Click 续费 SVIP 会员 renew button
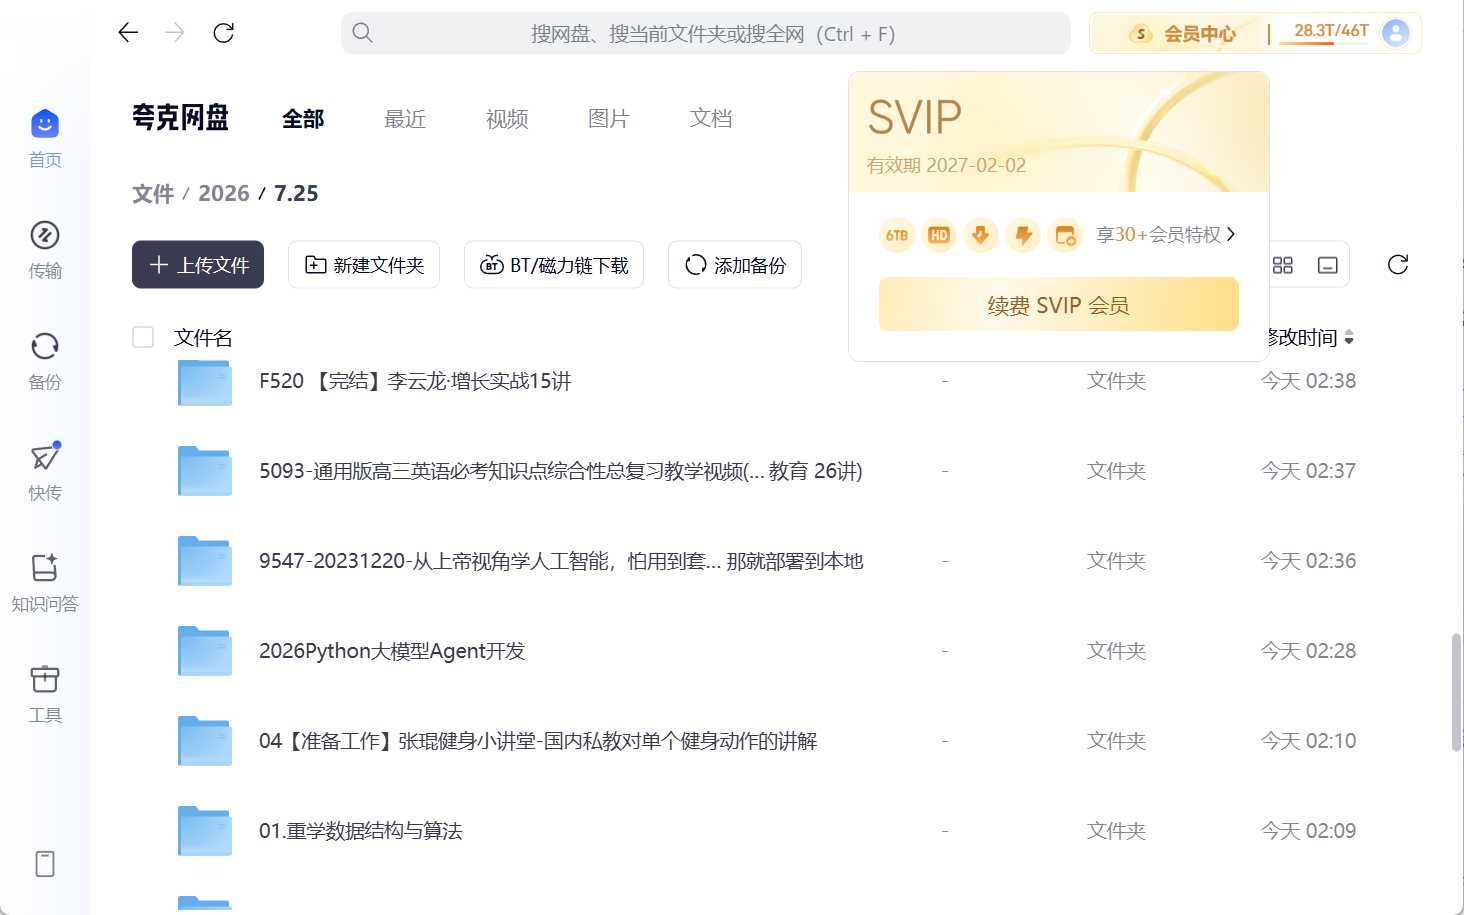 tap(1059, 304)
